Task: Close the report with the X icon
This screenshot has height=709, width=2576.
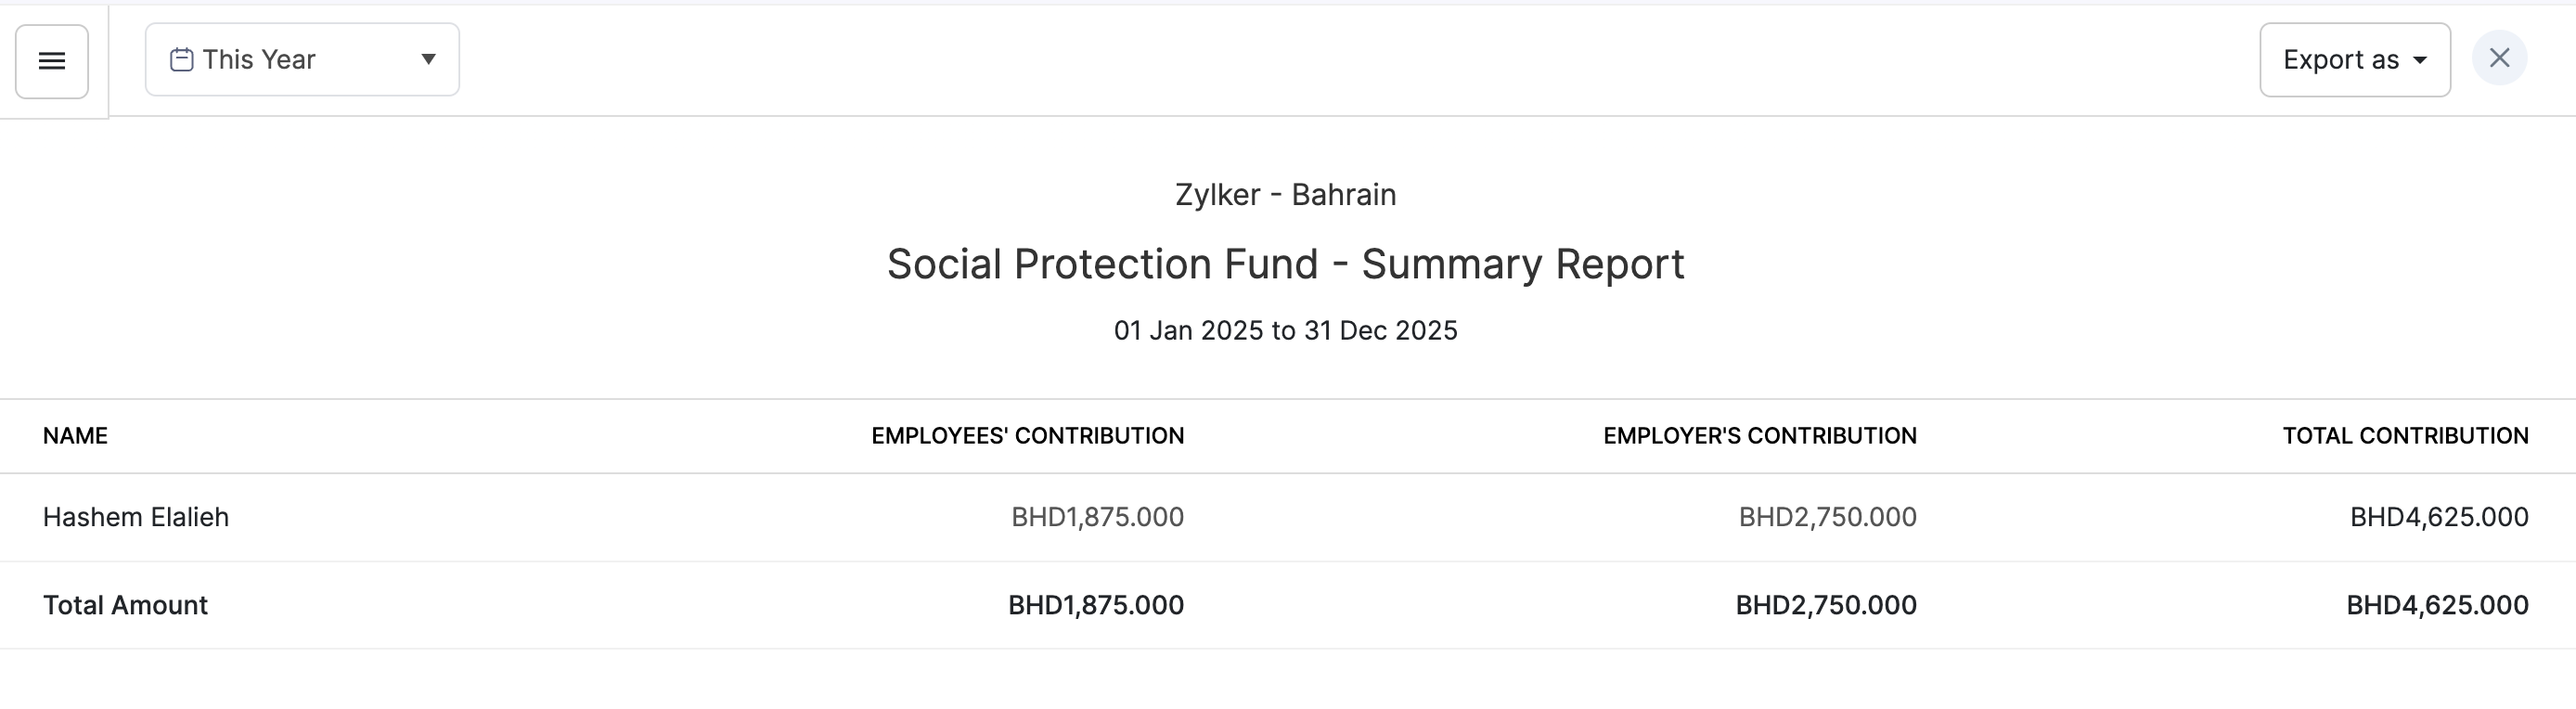Action: coord(2499,58)
